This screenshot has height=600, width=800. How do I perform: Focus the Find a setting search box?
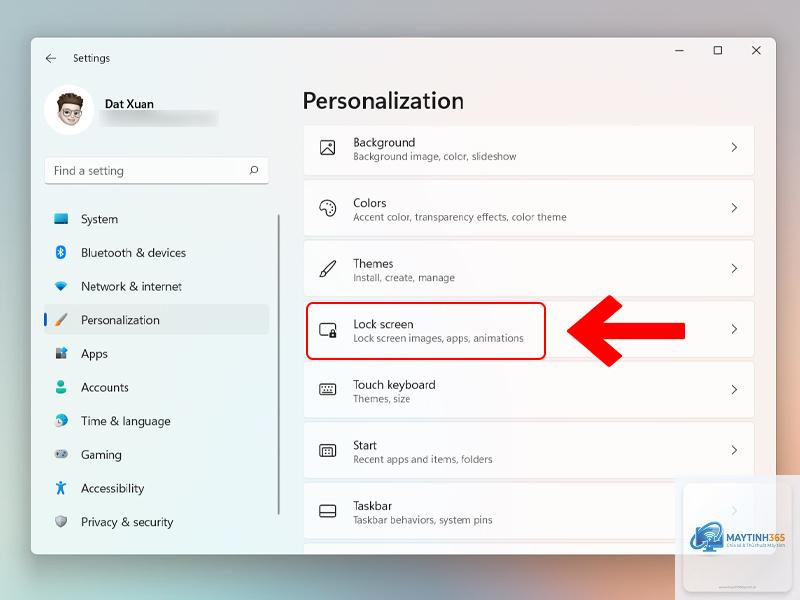point(156,170)
